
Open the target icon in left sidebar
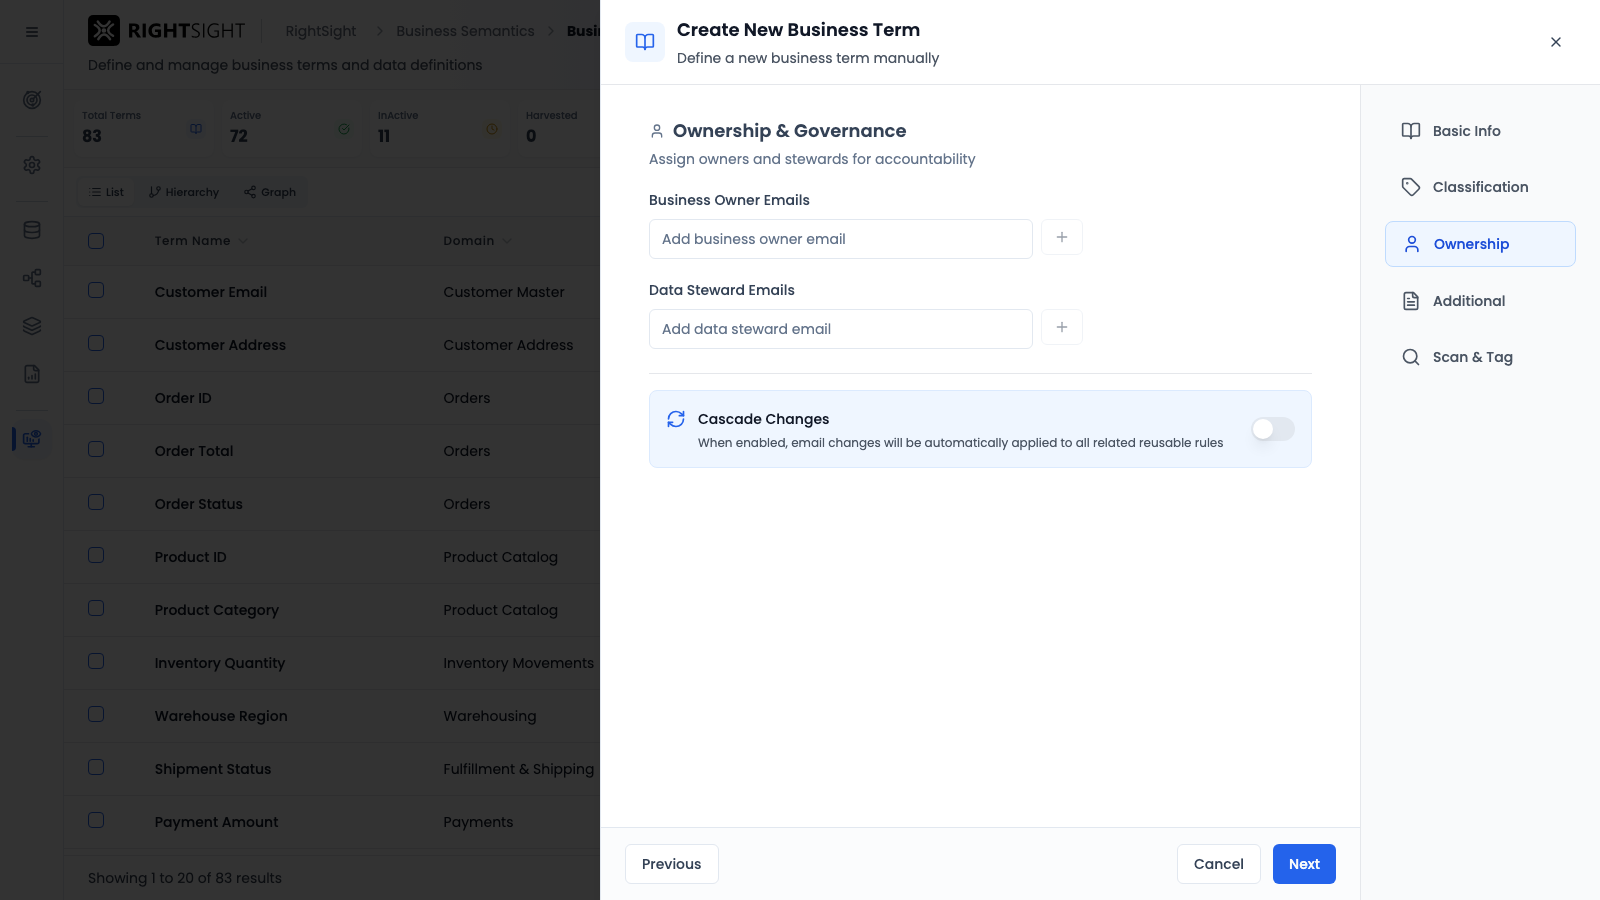(32, 100)
